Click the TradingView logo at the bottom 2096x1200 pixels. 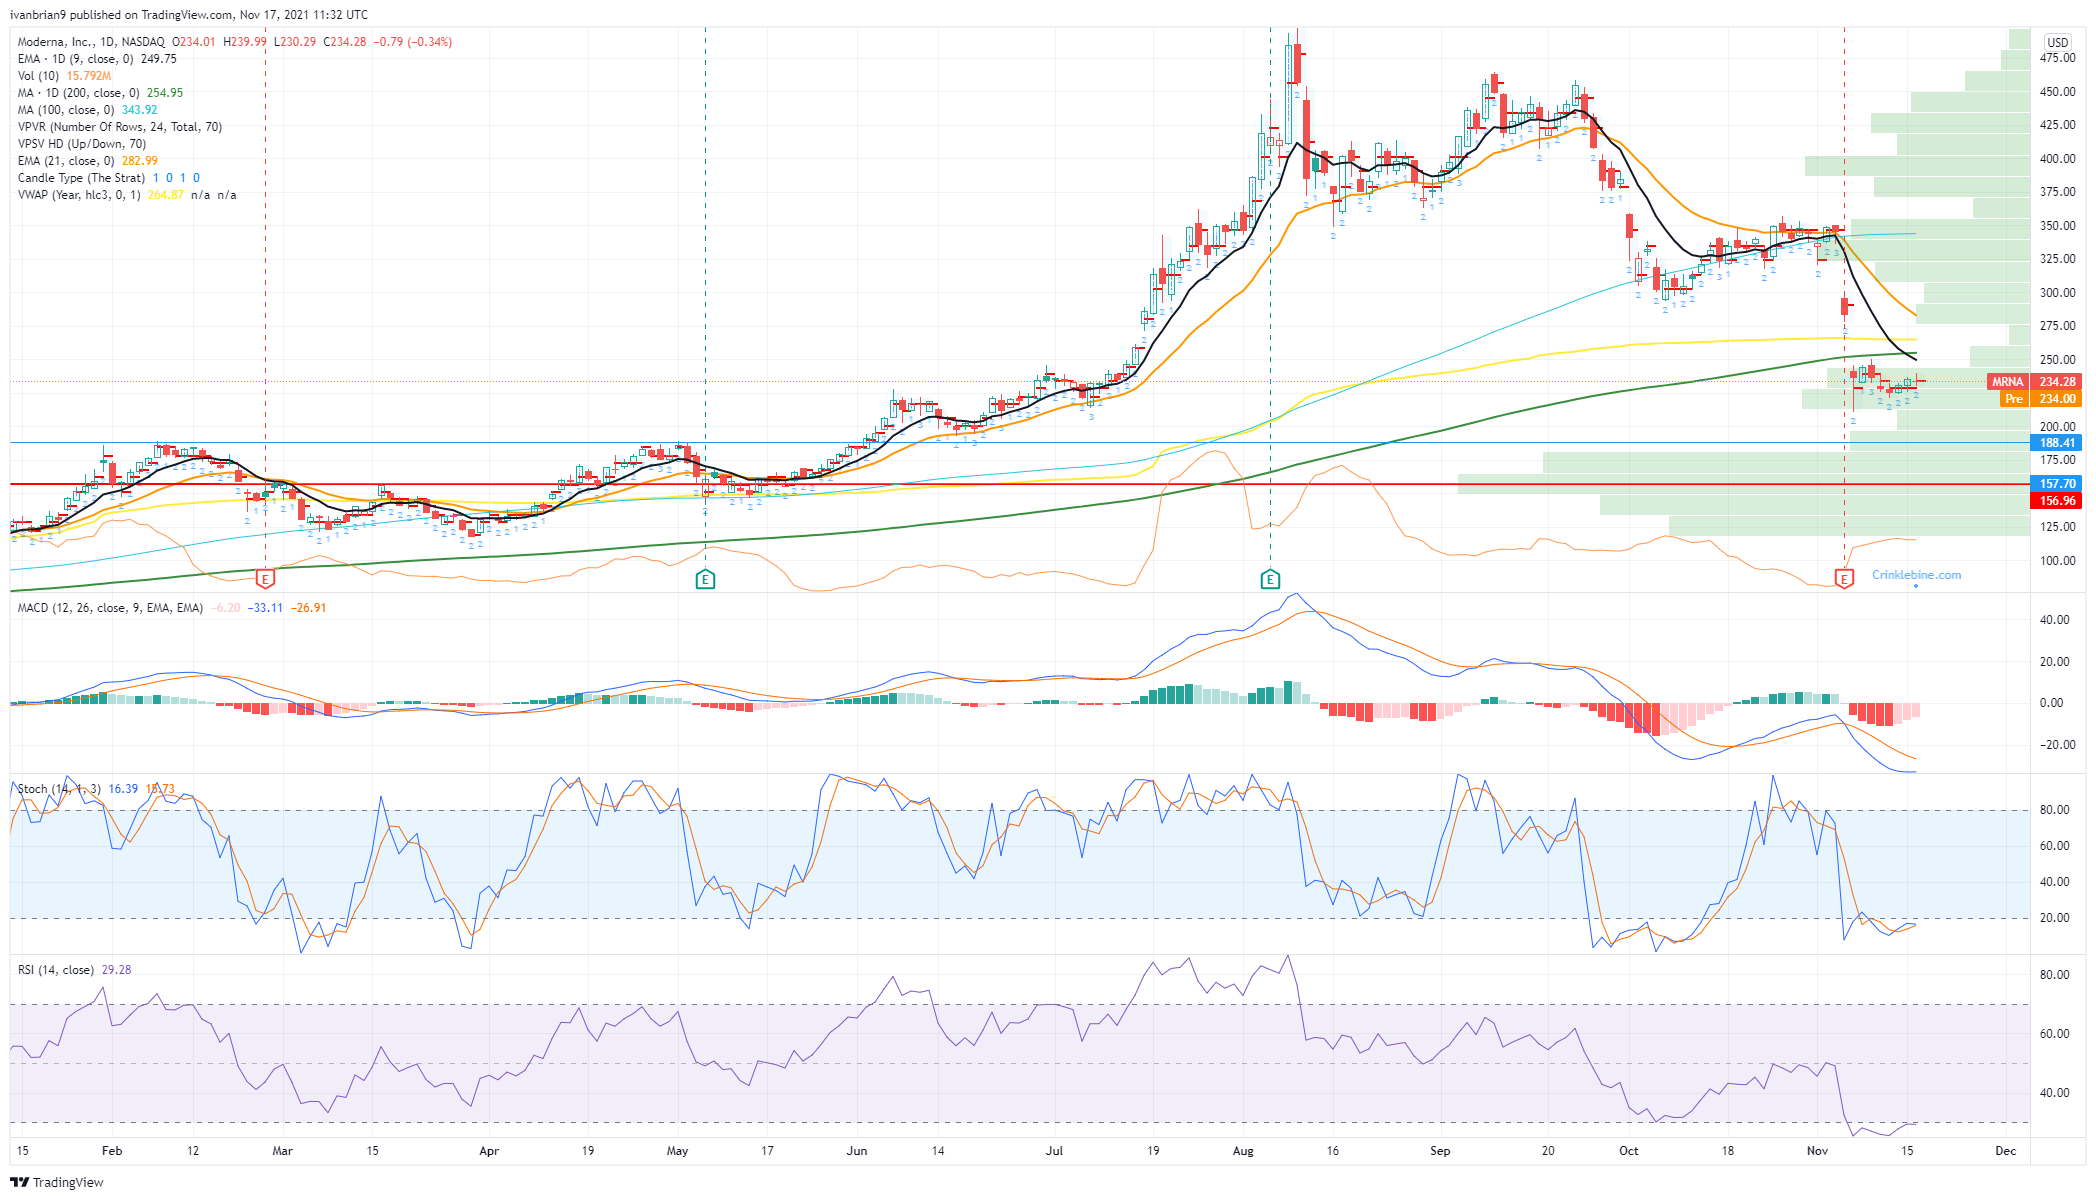click(57, 1182)
